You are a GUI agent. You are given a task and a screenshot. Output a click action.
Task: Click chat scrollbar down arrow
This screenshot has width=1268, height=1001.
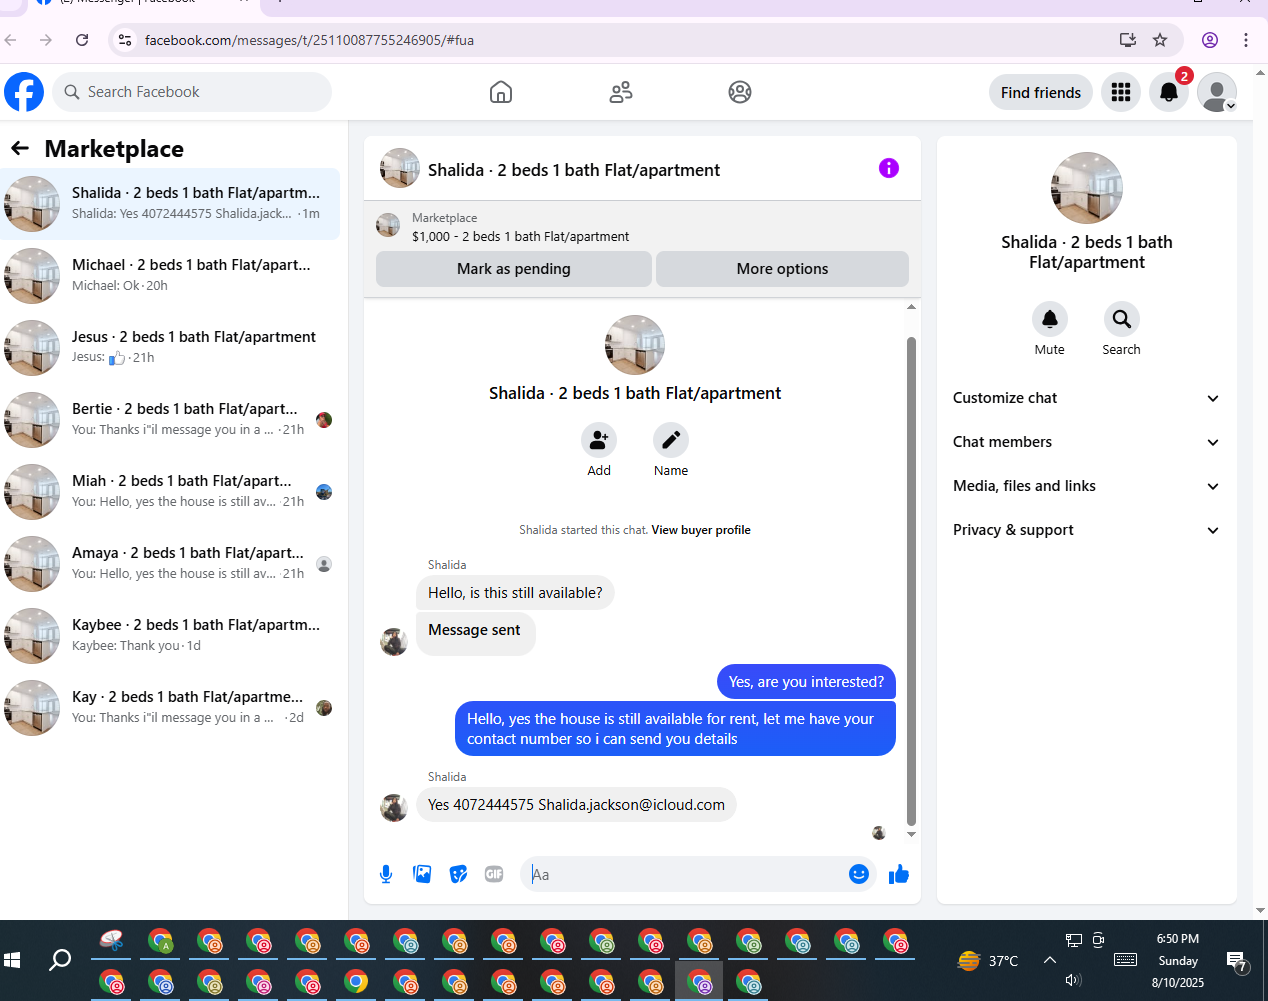(x=911, y=834)
